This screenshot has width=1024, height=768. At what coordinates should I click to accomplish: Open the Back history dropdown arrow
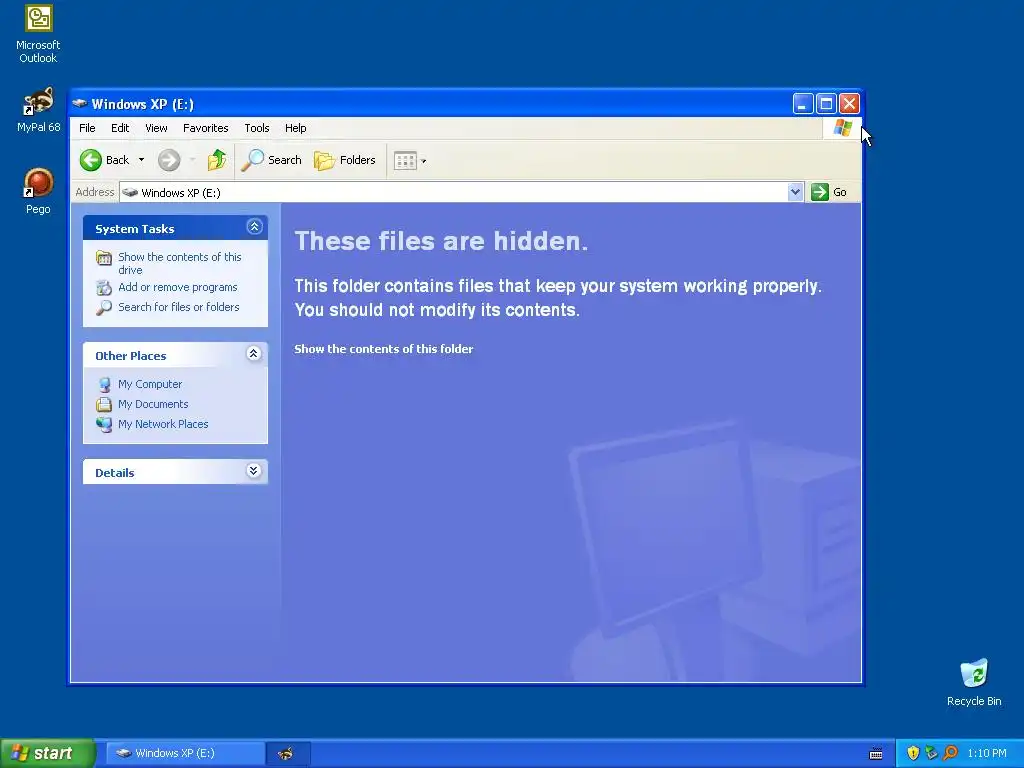click(141, 160)
